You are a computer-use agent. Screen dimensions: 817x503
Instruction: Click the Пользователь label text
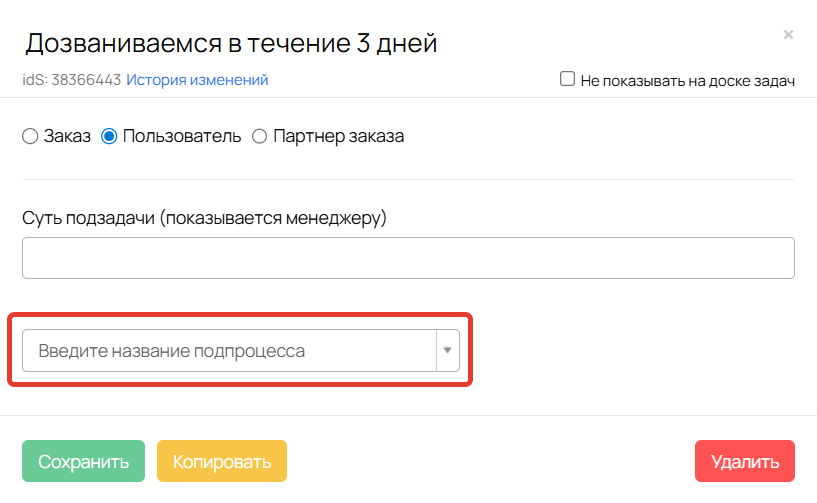(181, 136)
